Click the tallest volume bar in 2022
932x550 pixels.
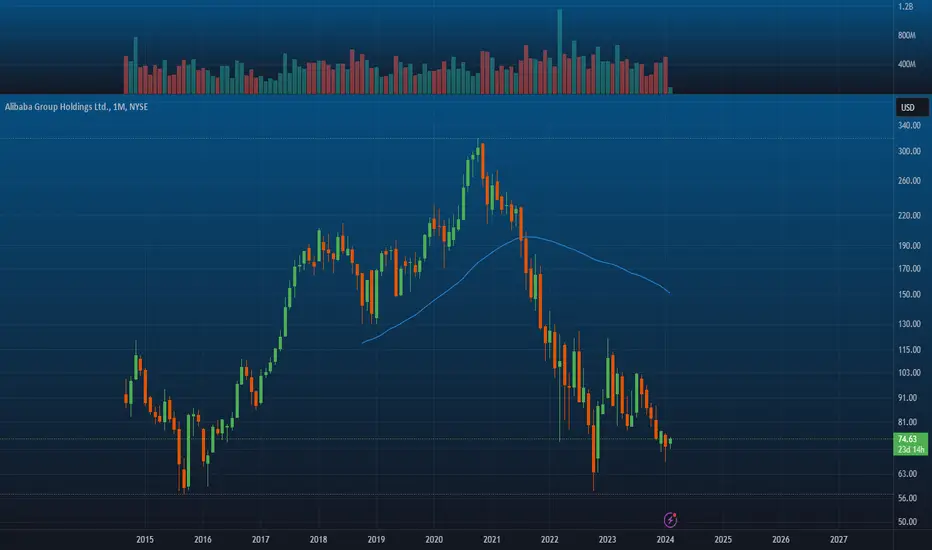[x=560, y=52]
